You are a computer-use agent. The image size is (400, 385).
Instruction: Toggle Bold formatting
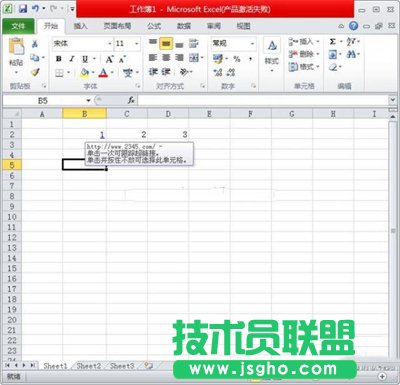[59, 59]
